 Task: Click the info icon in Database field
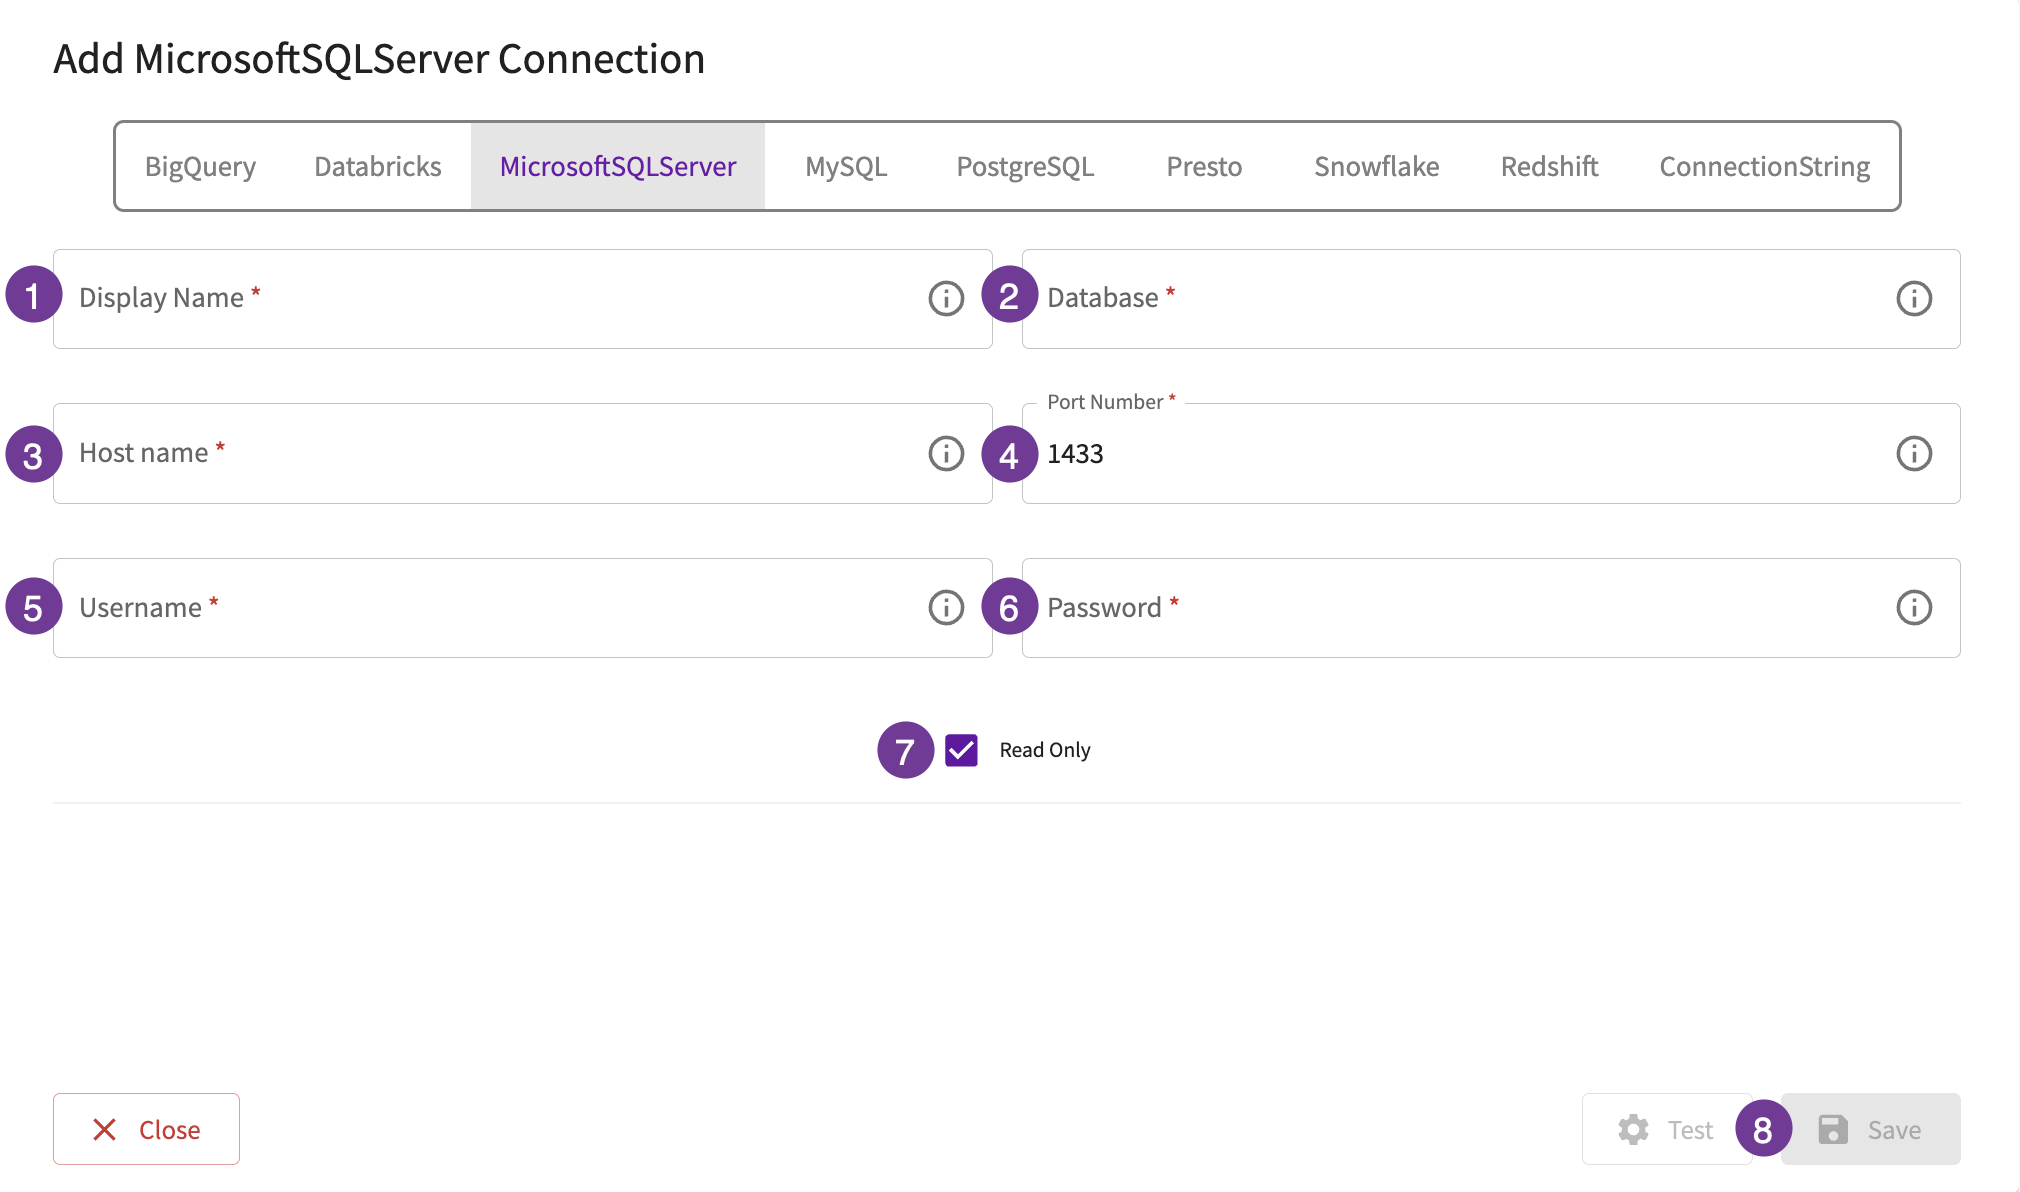[x=1914, y=298]
